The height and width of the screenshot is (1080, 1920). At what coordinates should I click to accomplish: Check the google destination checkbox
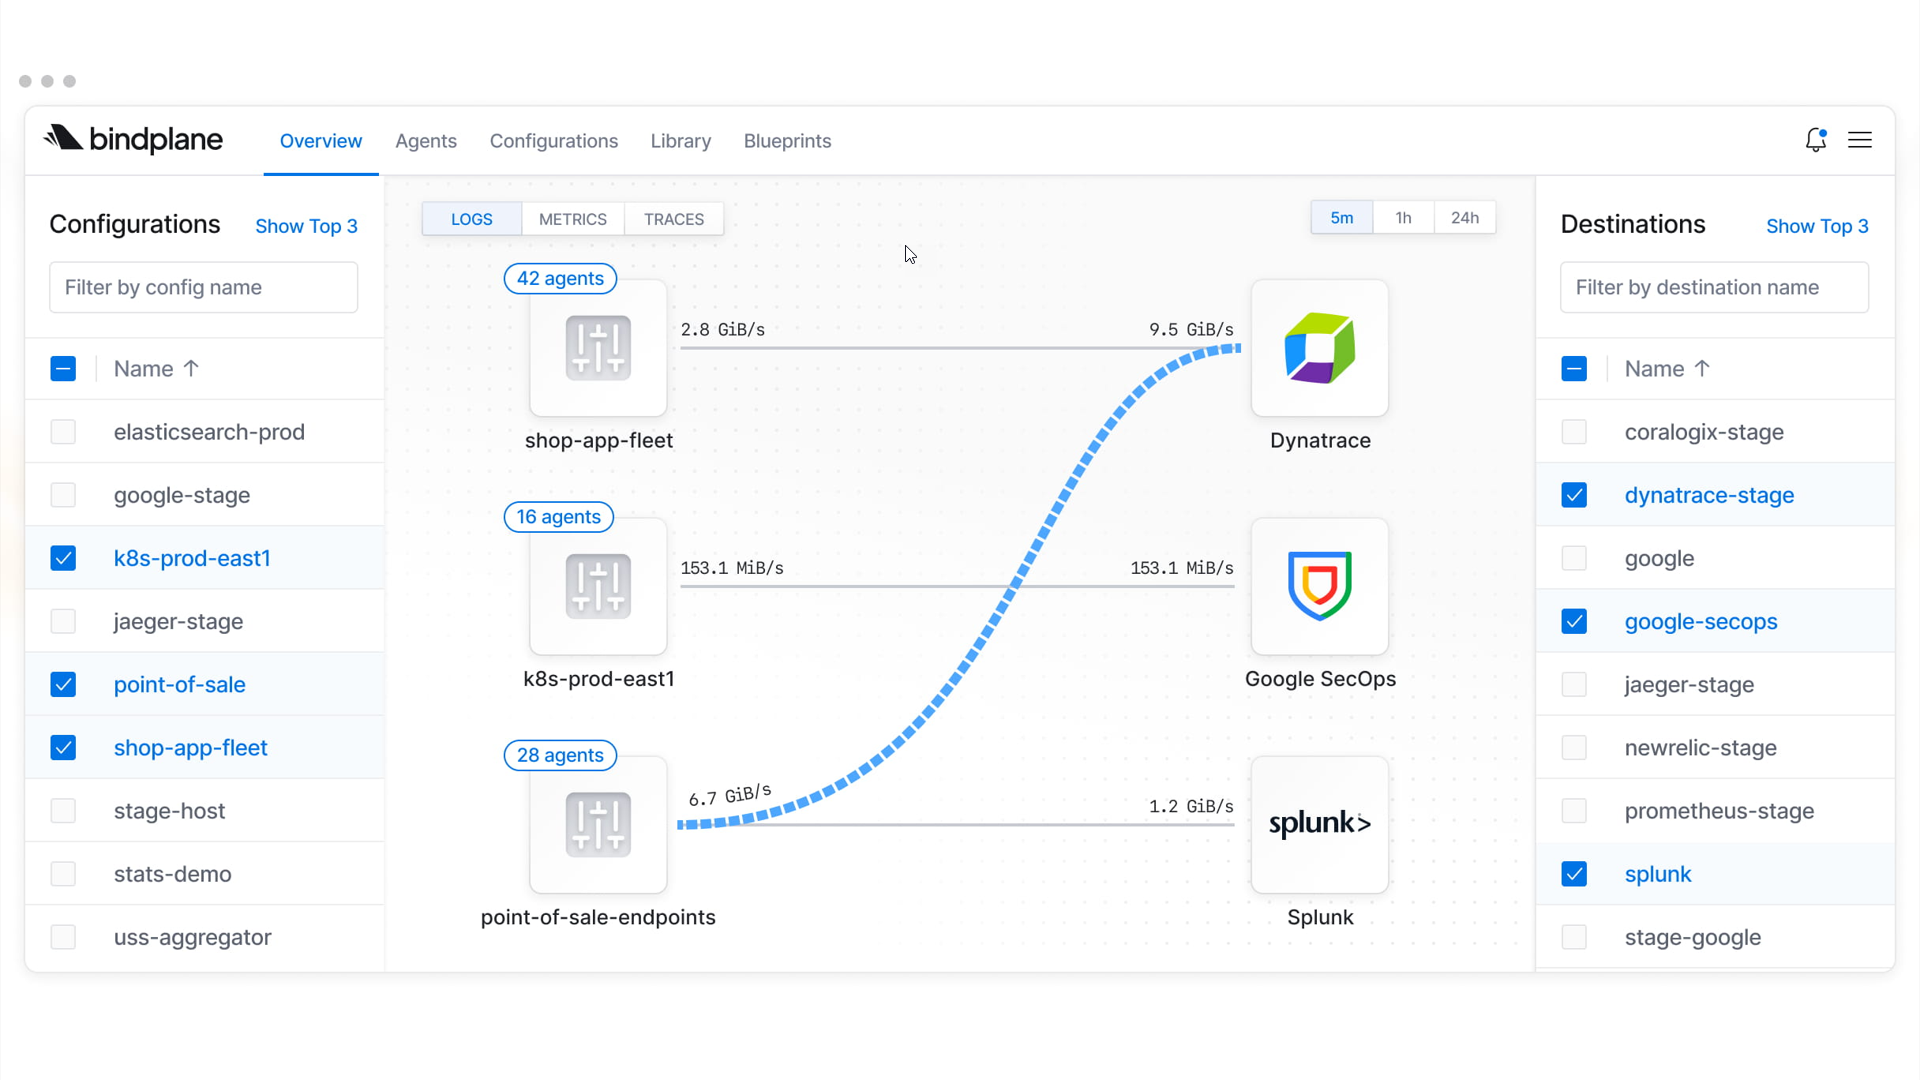tap(1574, 558)
